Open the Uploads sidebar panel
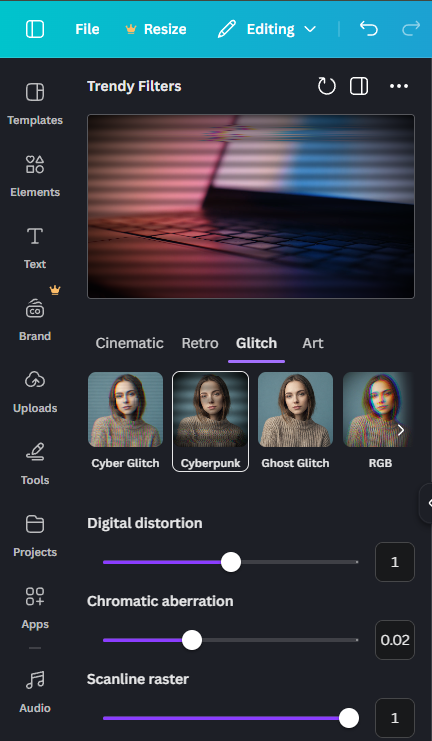The width and height of the screenshot is (432, 741). [x=35, y=392]
